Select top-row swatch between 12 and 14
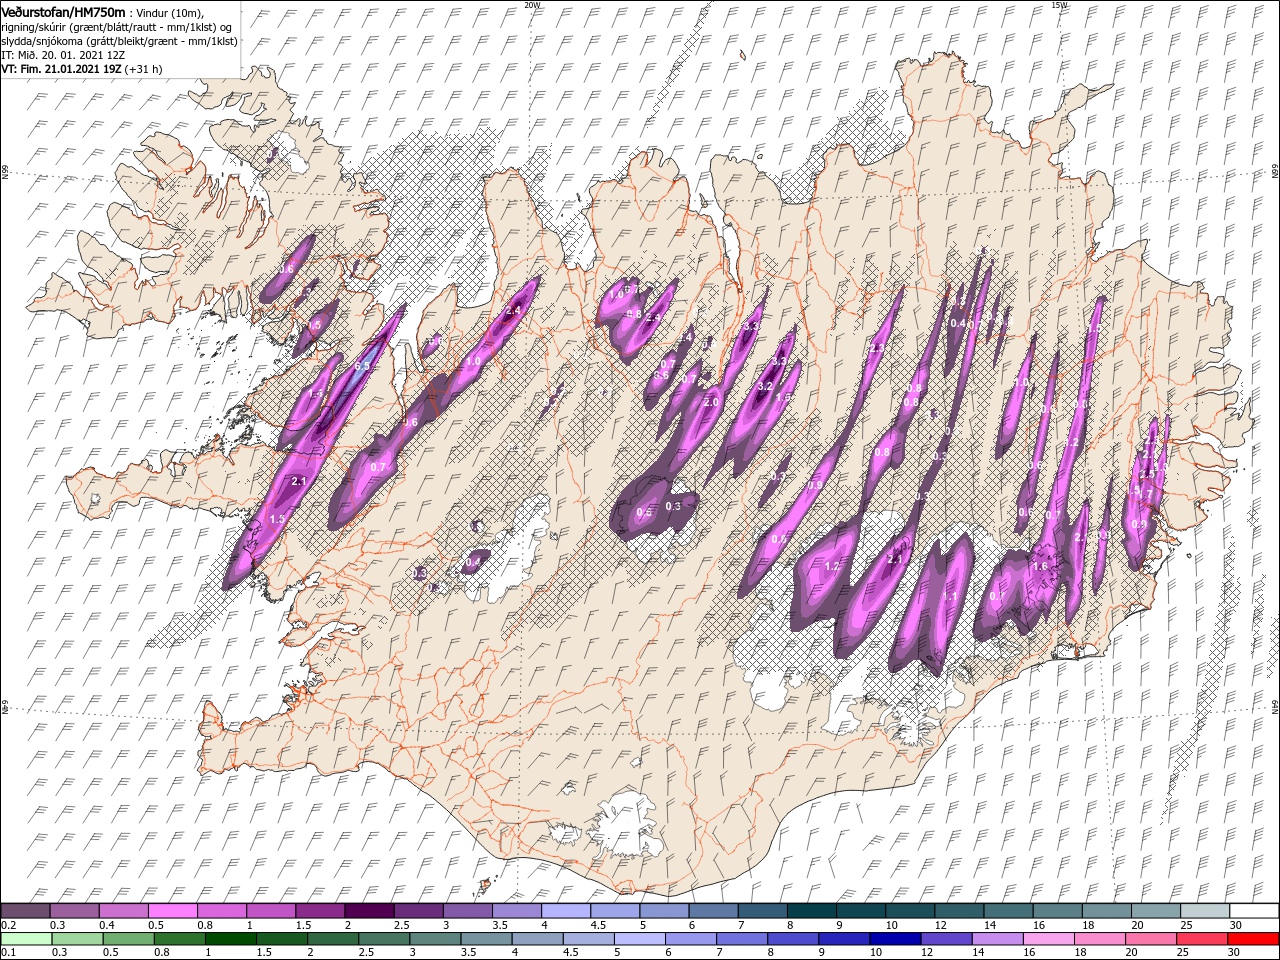The image size is (1280, 960). [958, 911]
